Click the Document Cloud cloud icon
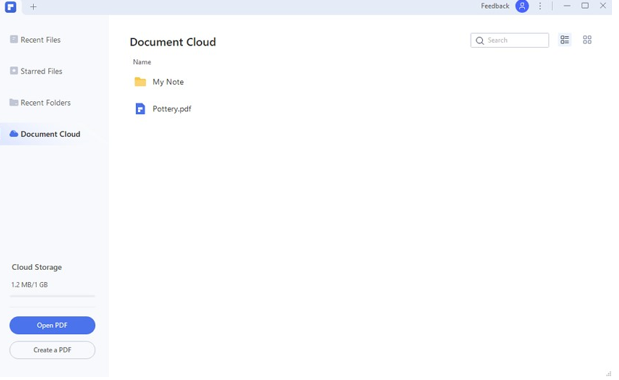This screenshot has height=380, width=619. [x=14, y=135]
